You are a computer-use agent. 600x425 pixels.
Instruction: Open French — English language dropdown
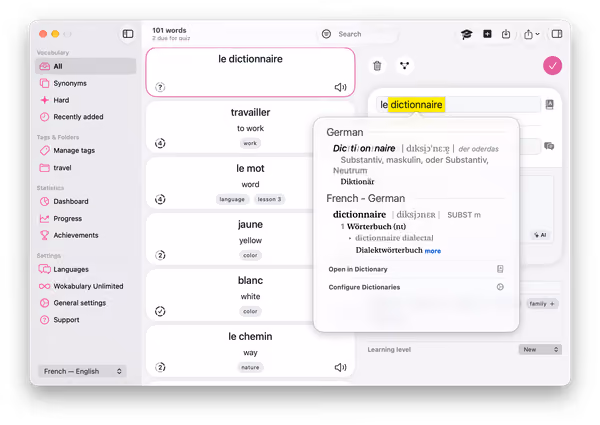[x=82, y=371]
